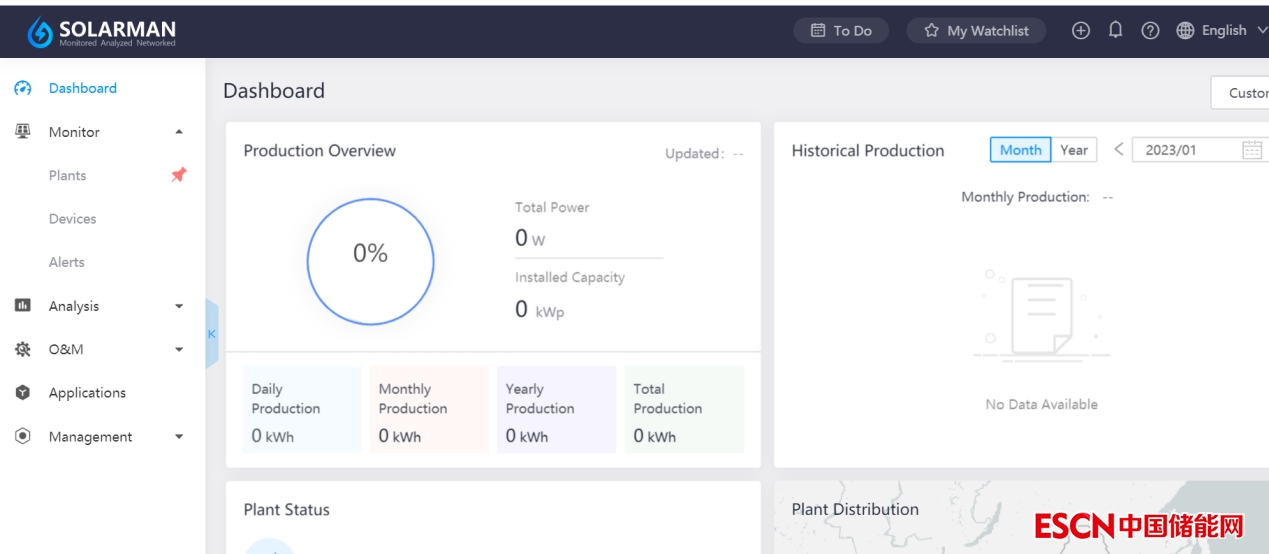Click the globe language icon
The height and width of the screenshot is (554, 1269).
(1185, 31)
